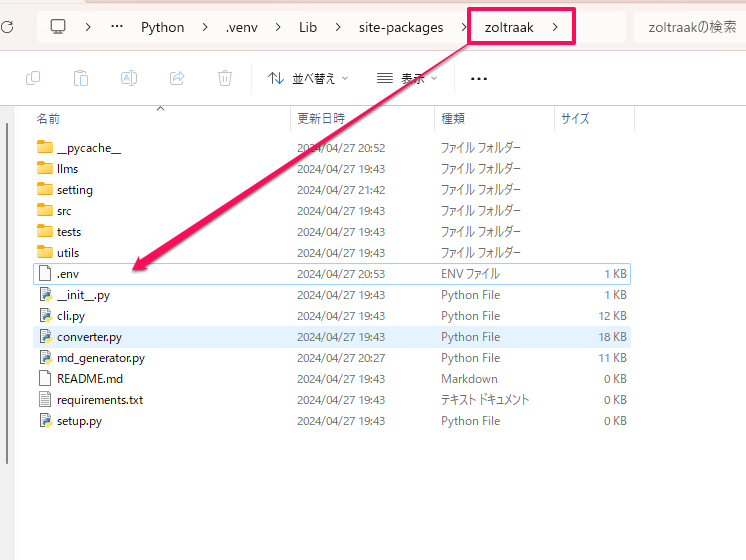Image resolution: width=746 pixels, height=560 pixels.
Task: Expand the chevron after the monitor icon
Action: pyautogui.click(x=88, y=27)
